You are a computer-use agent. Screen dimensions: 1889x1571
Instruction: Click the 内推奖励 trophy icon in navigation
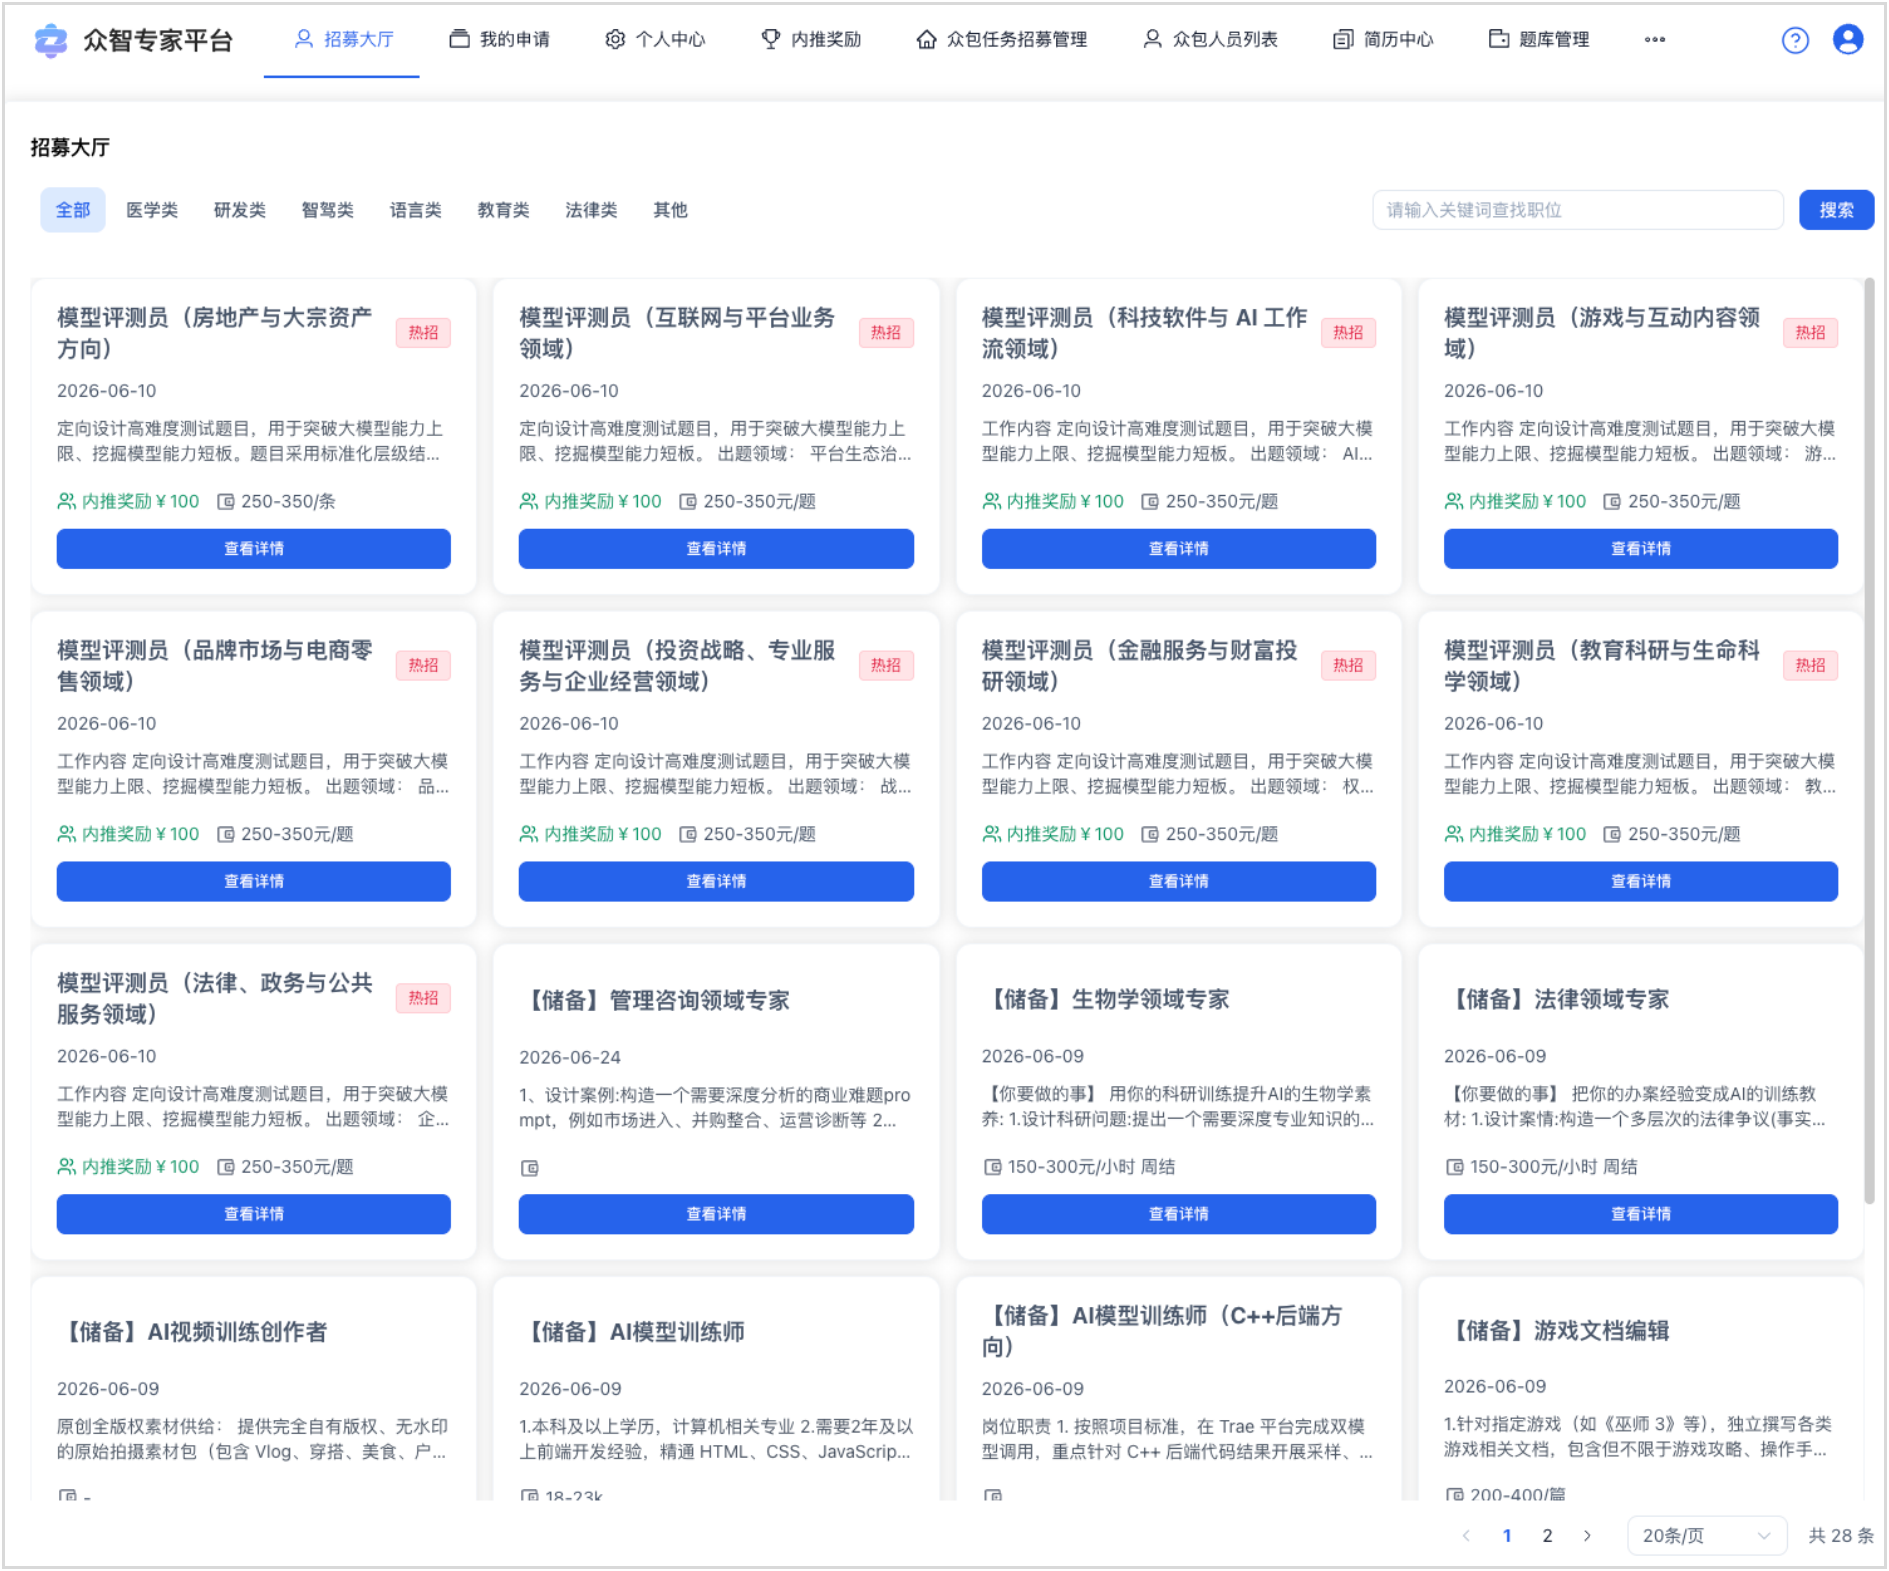tap(771, 39)
